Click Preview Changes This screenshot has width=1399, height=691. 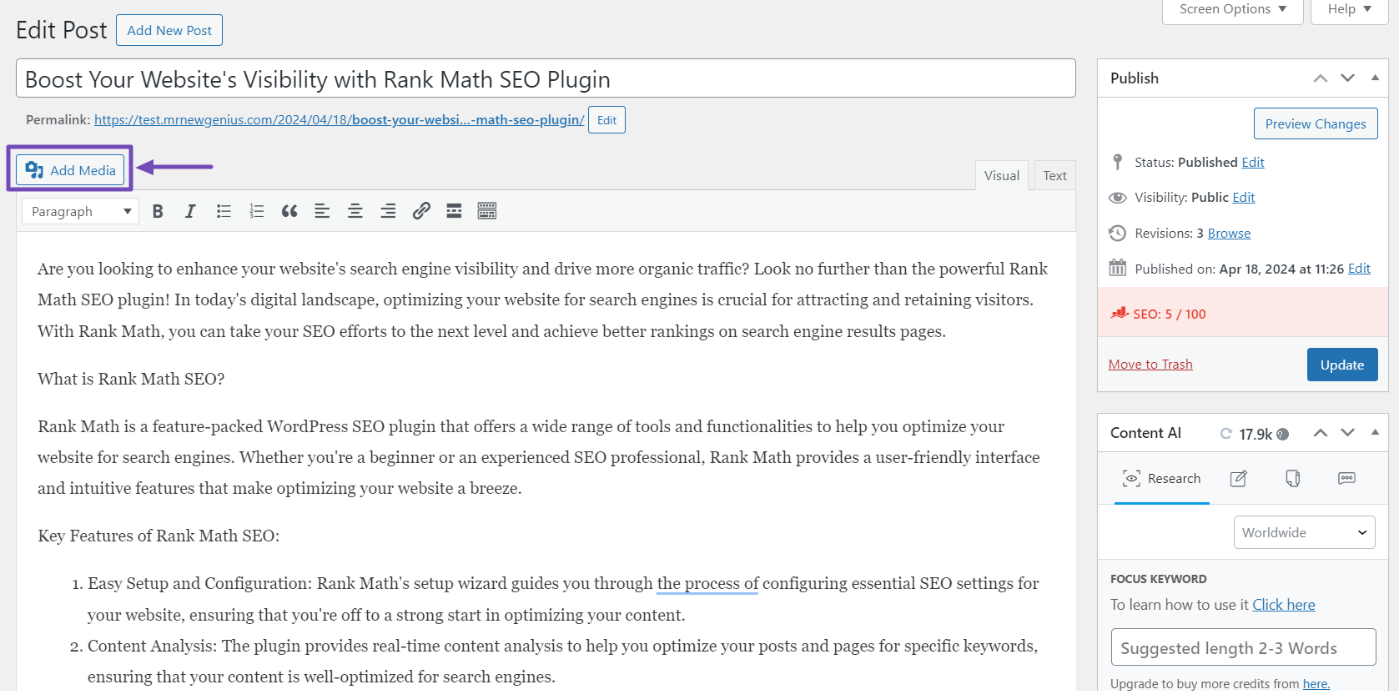1316,124
